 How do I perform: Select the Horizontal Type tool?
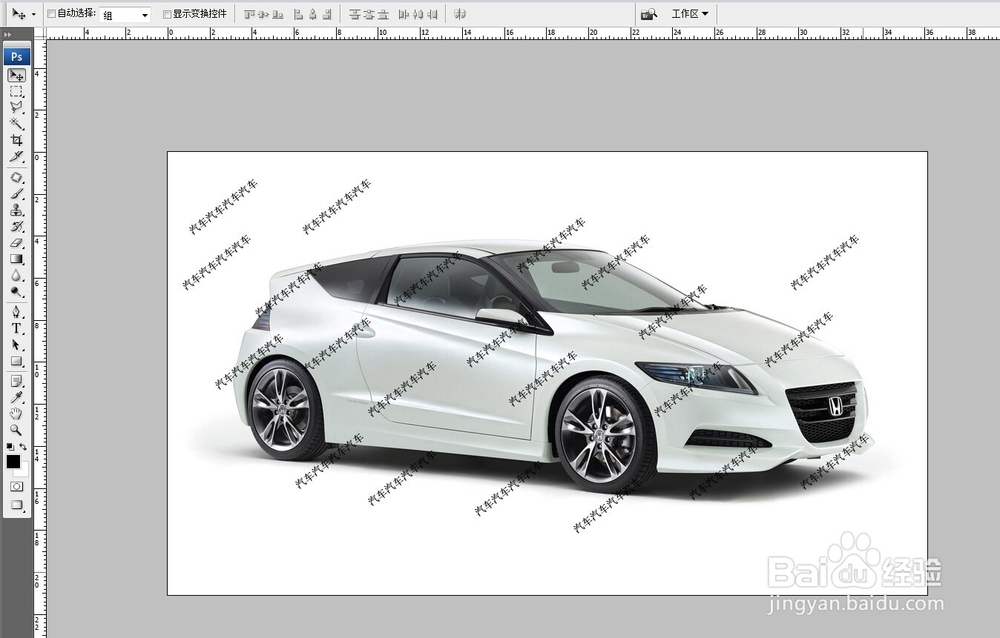[17, 329]
